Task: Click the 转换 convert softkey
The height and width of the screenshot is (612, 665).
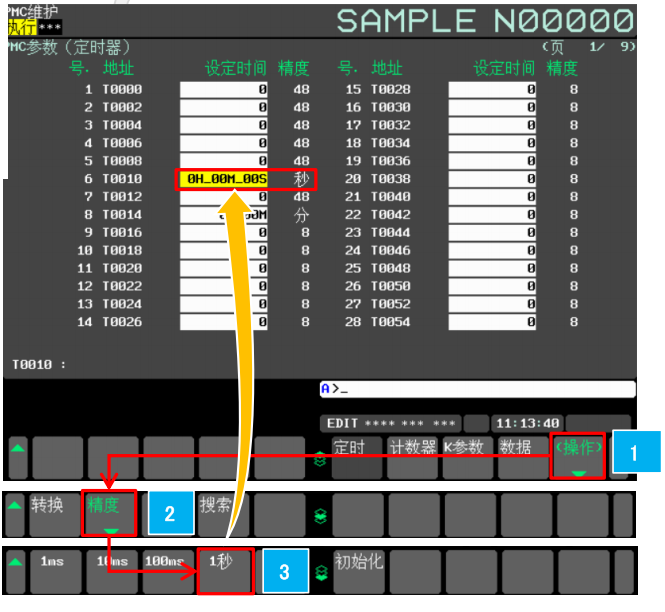Action: (55, 514)
